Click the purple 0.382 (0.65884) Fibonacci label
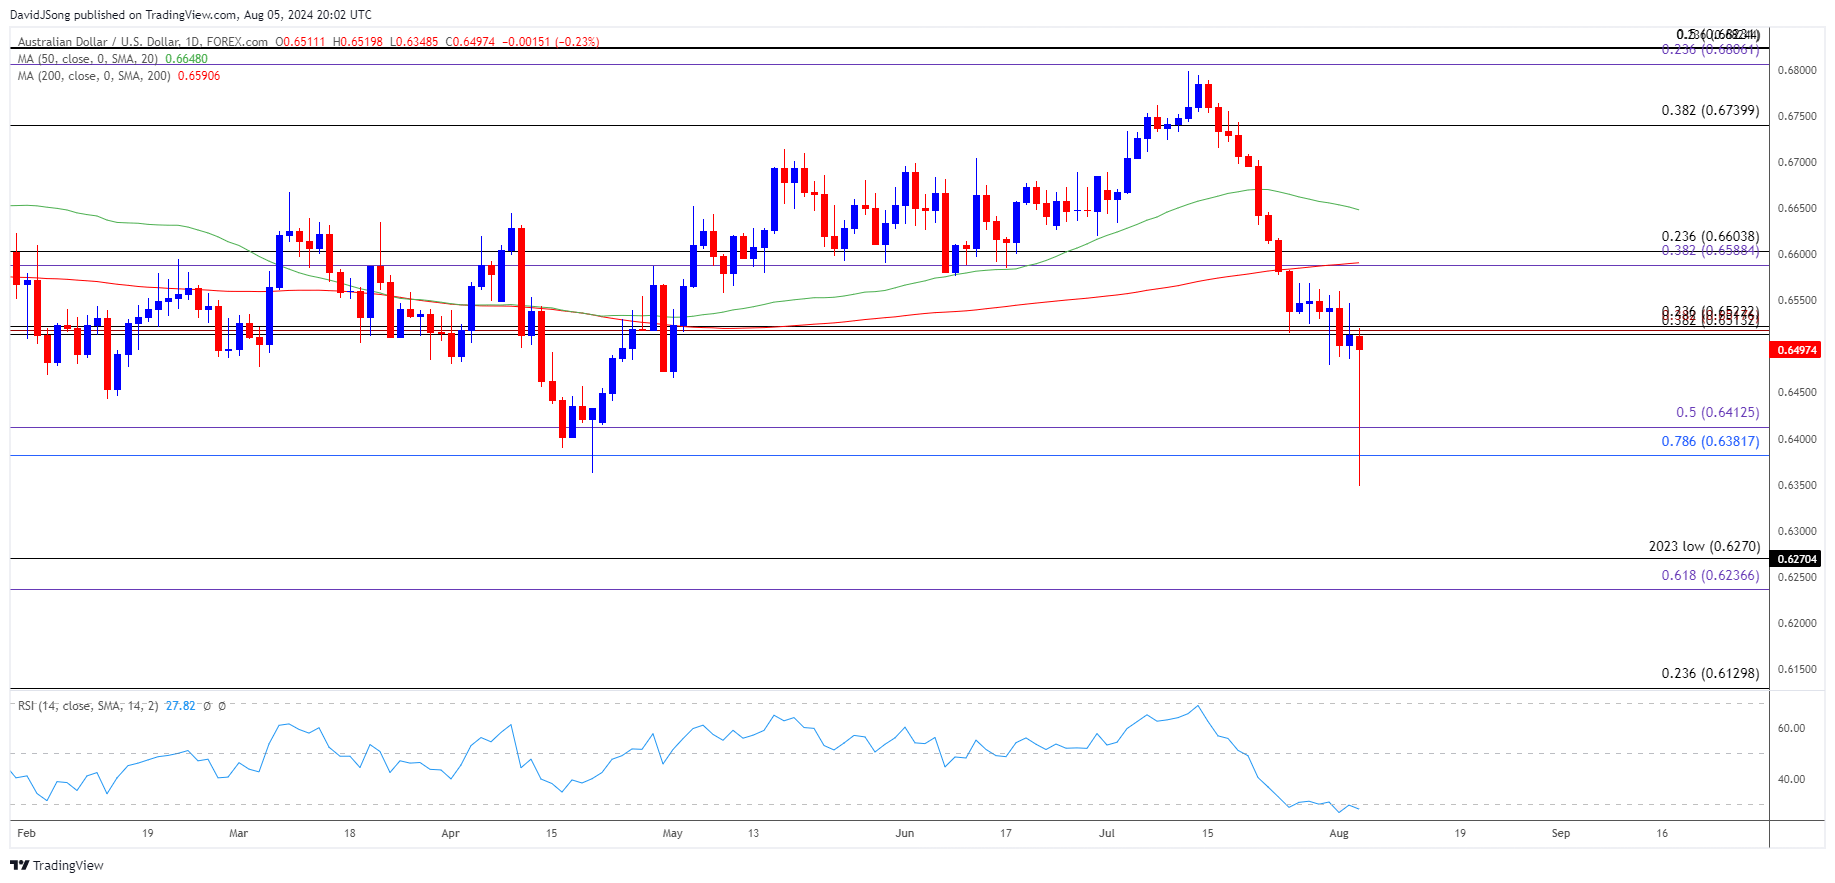 [1710, 250]
